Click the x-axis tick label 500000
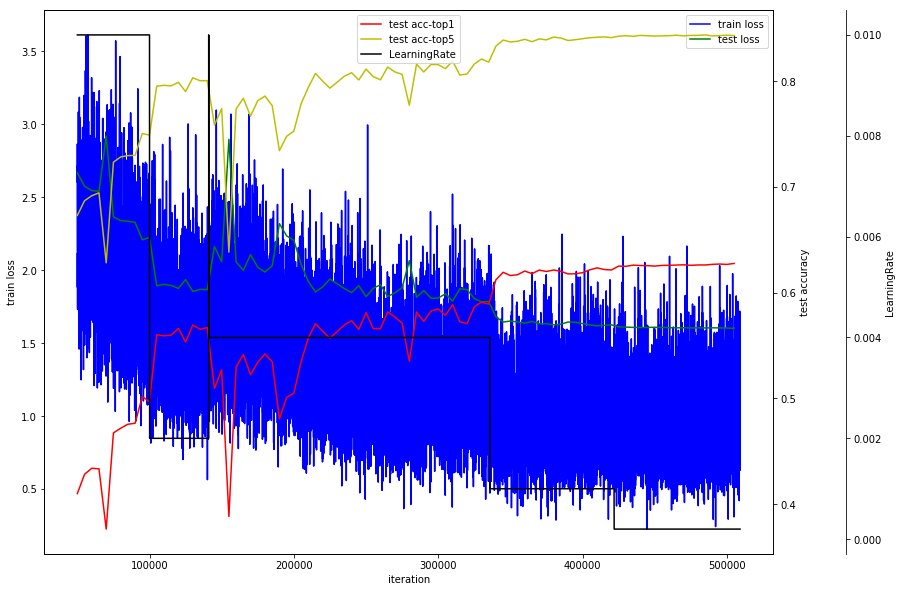The width and height of the screenshot is (902, 592). tap(727, 566)
